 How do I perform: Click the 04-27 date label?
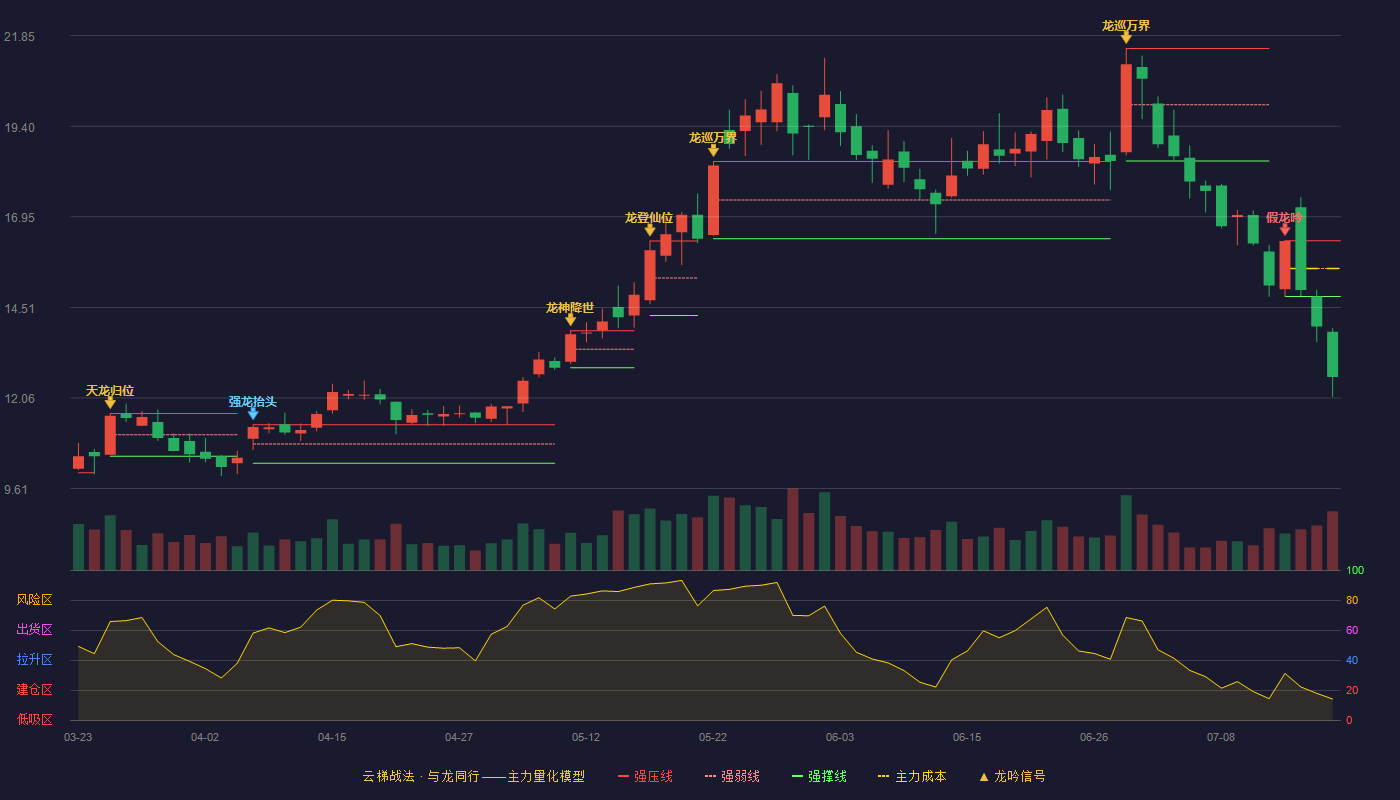[459, 737]
